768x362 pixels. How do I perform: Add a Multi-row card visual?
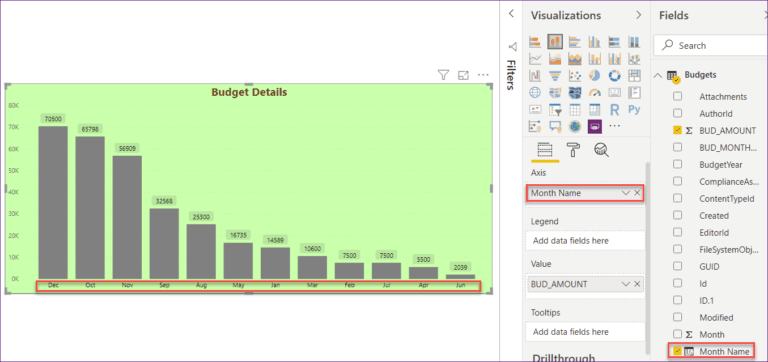click(634, 93)
